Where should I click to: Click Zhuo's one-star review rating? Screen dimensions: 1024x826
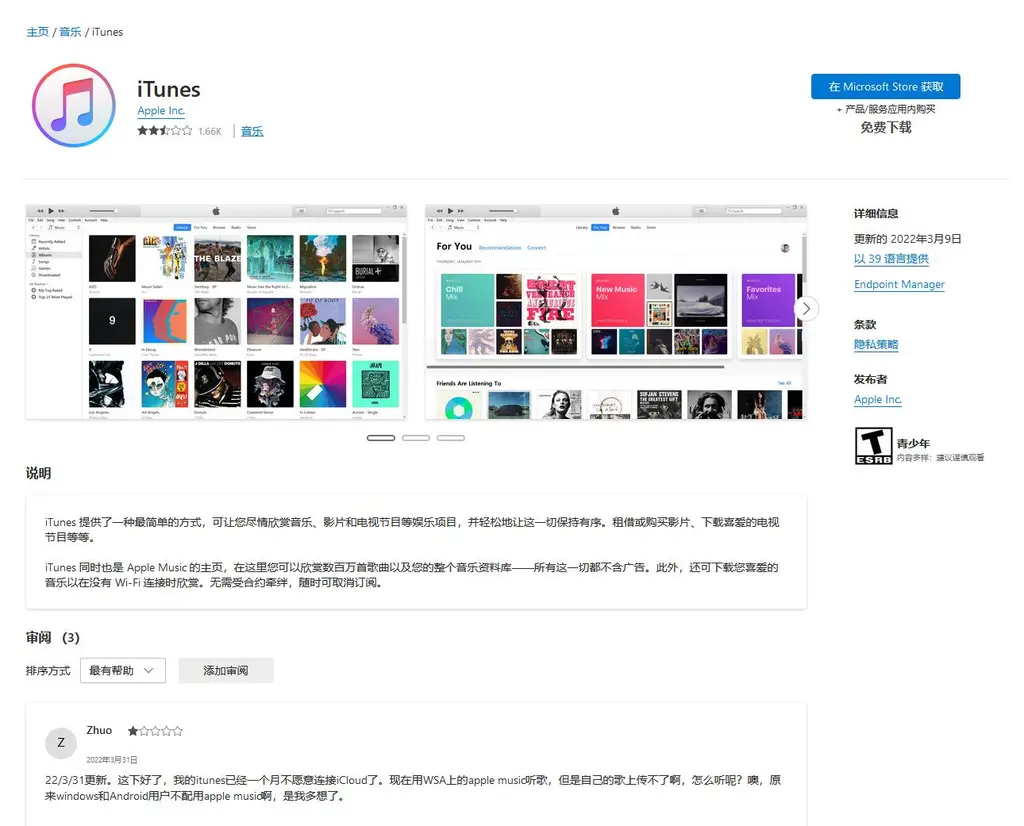pos(155,731)
